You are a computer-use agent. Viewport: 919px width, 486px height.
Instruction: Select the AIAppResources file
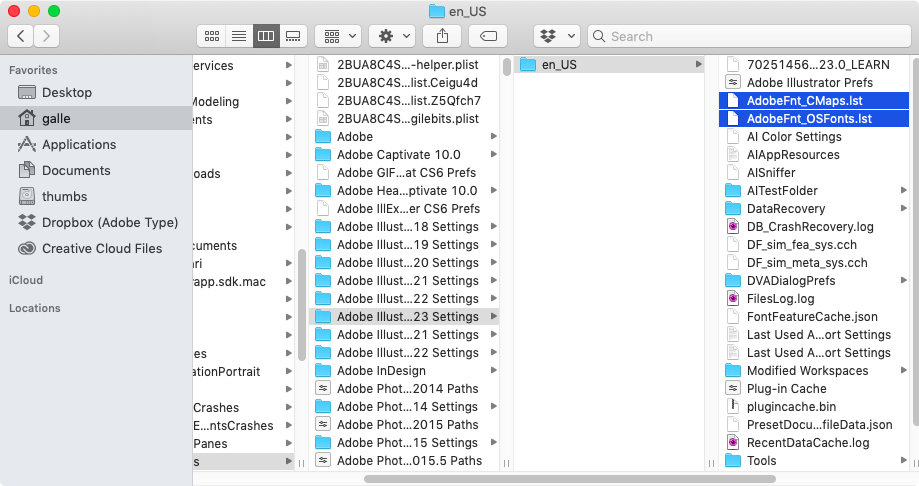(814, 155)
